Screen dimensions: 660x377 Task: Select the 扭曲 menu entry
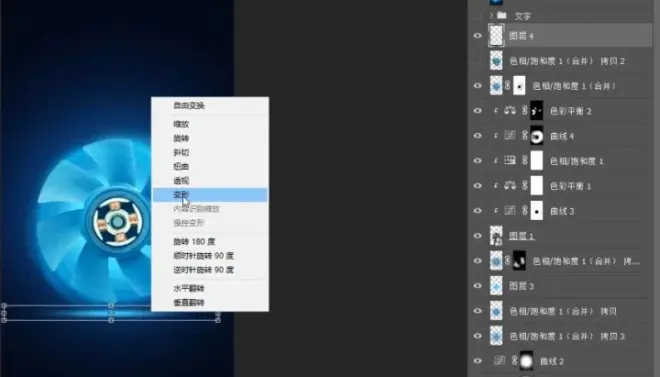coord(210,167)
